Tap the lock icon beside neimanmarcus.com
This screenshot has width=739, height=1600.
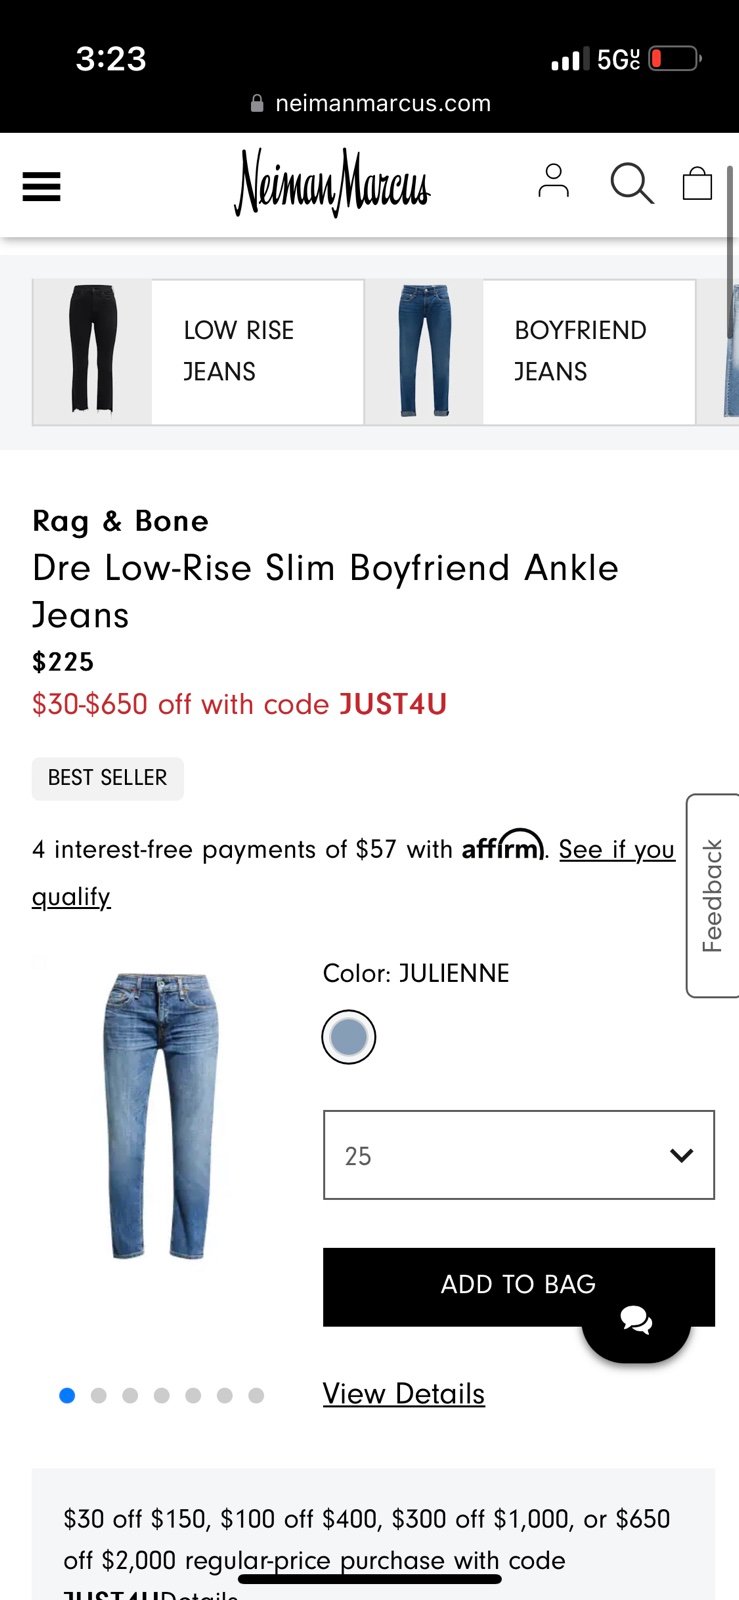(257, 103)
